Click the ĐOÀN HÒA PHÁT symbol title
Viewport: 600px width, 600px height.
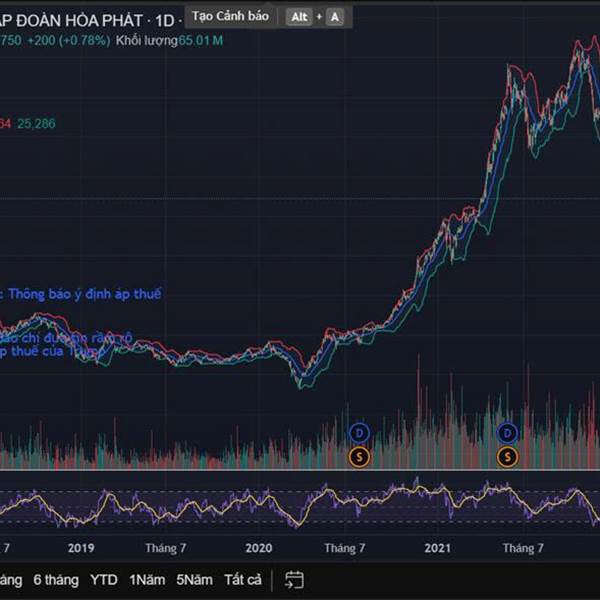(x=80, y=21)
